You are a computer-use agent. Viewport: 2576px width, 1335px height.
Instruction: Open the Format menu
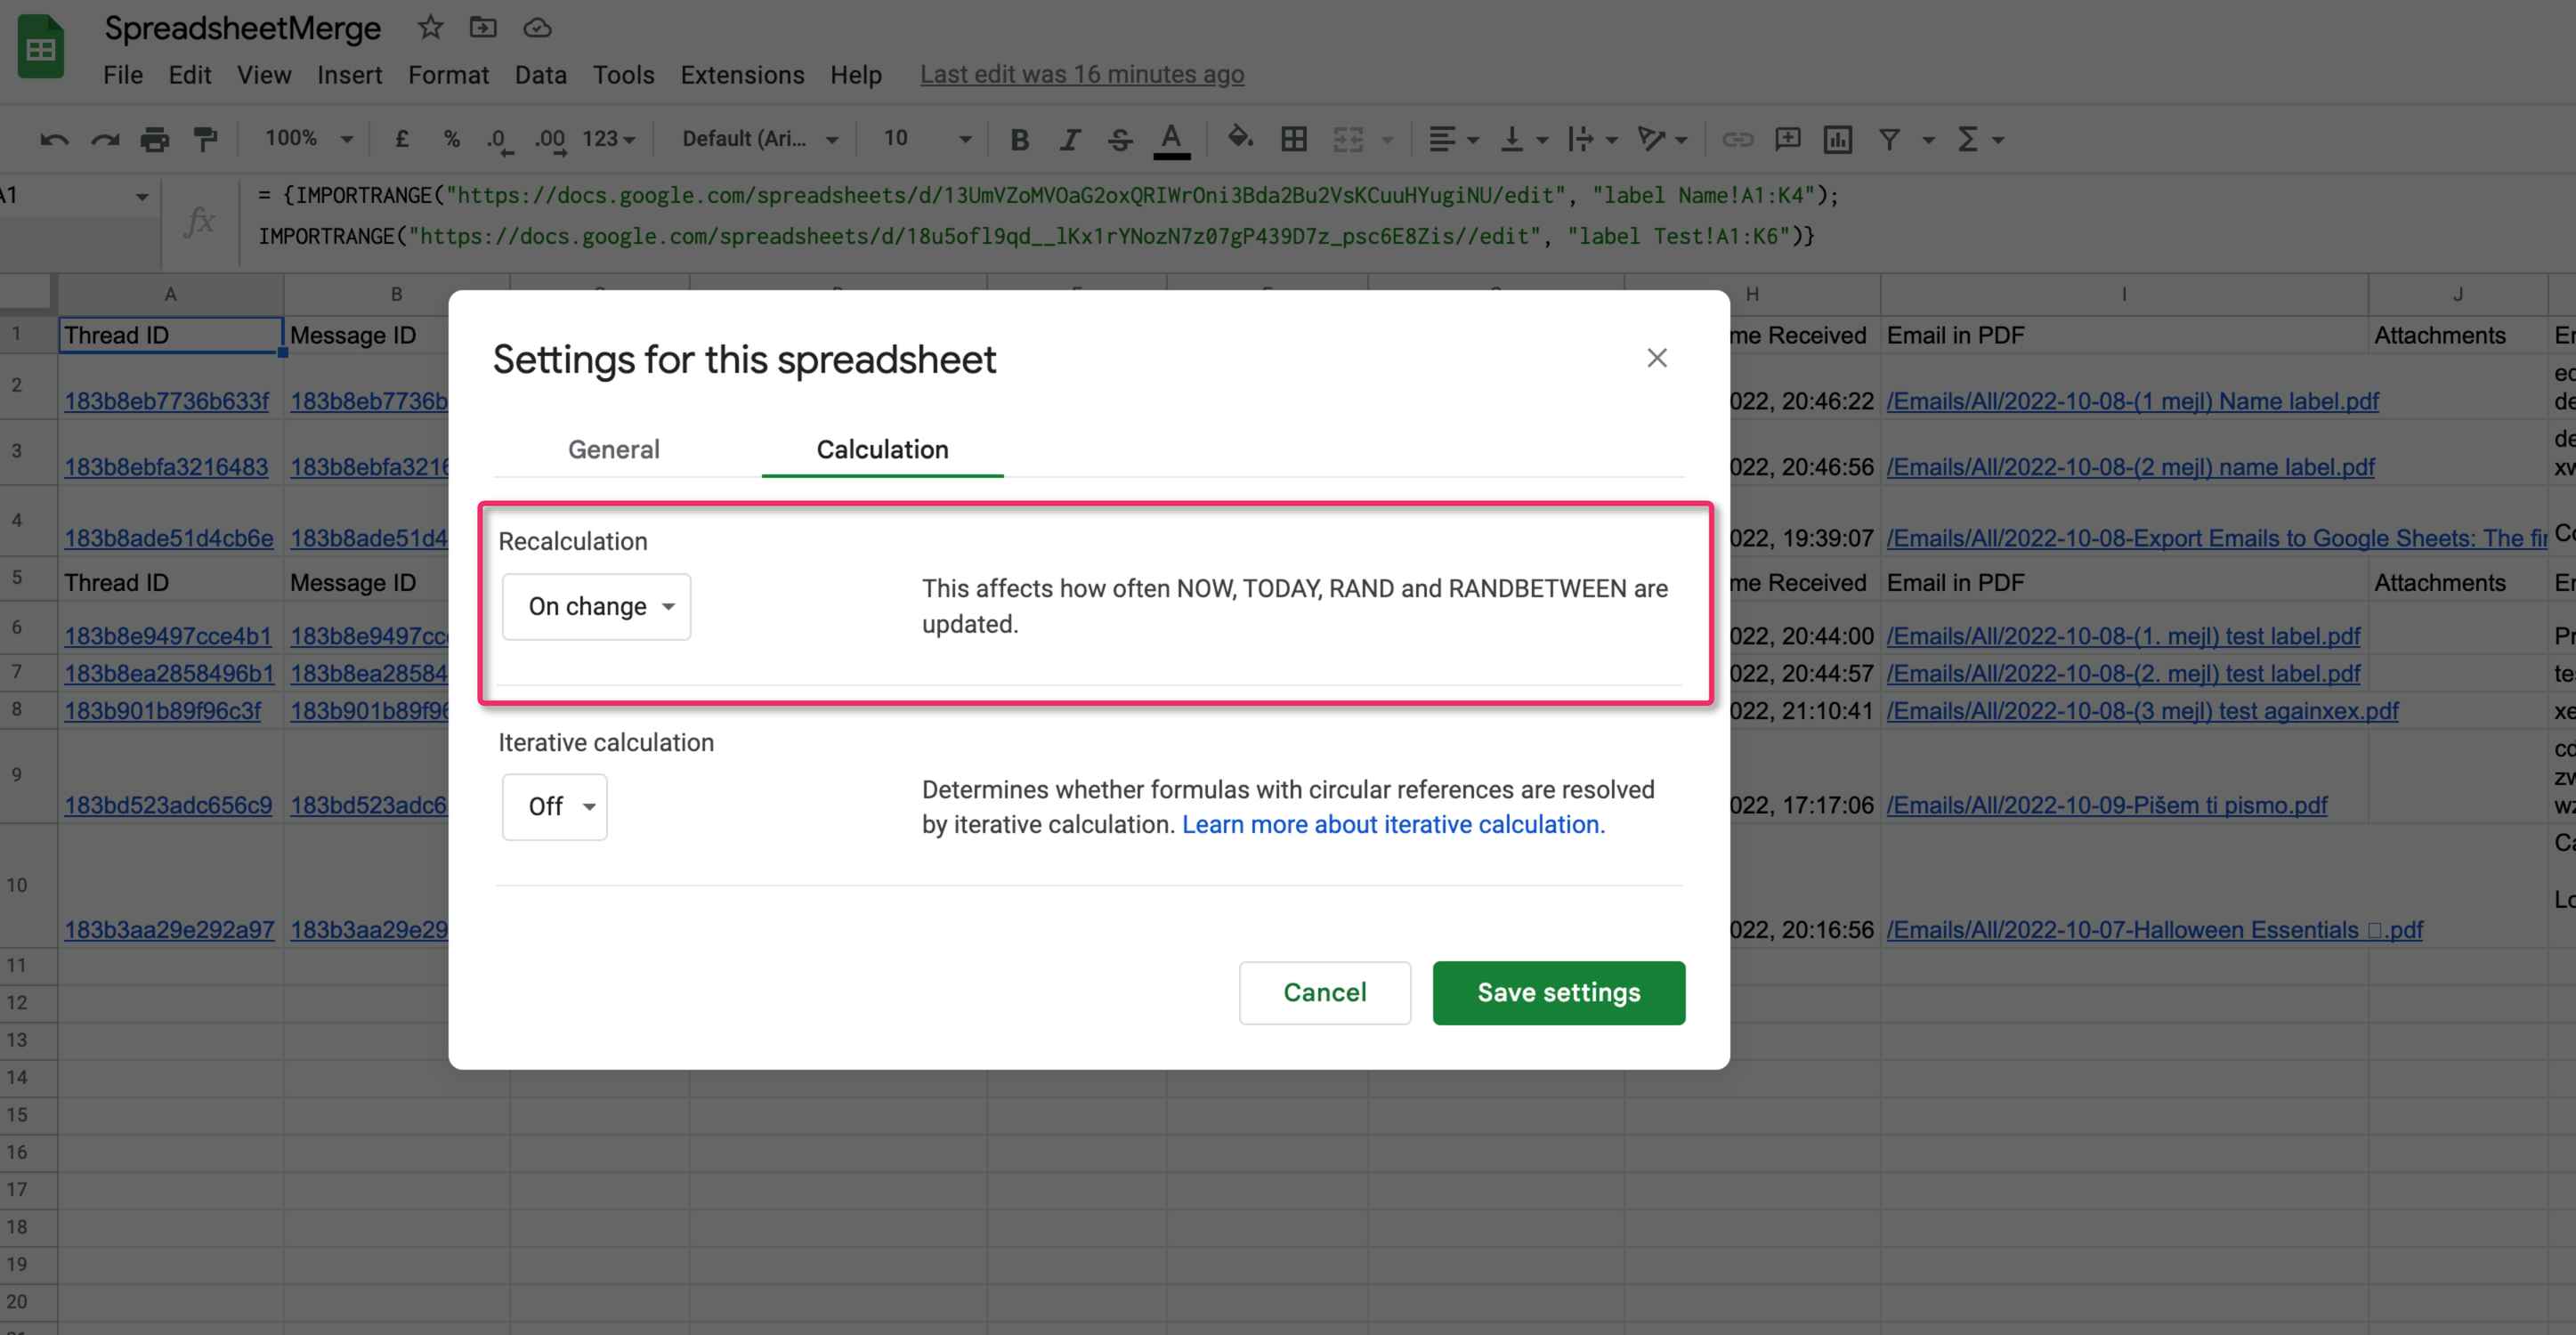click(x=448, y=75)
